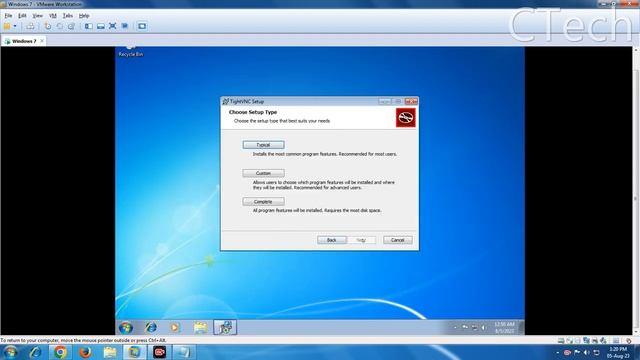Close the Windows 7 VM tab
Screen dimensions: 640x360
click(x=42, y=41)
